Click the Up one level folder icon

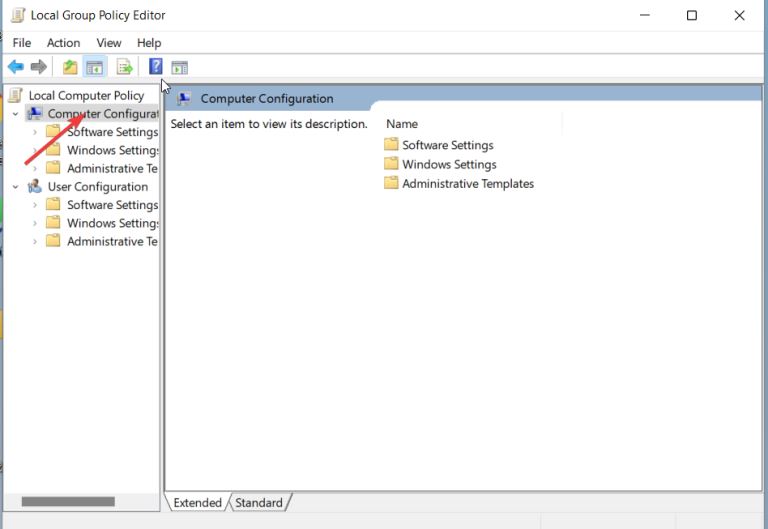point(70,67)
